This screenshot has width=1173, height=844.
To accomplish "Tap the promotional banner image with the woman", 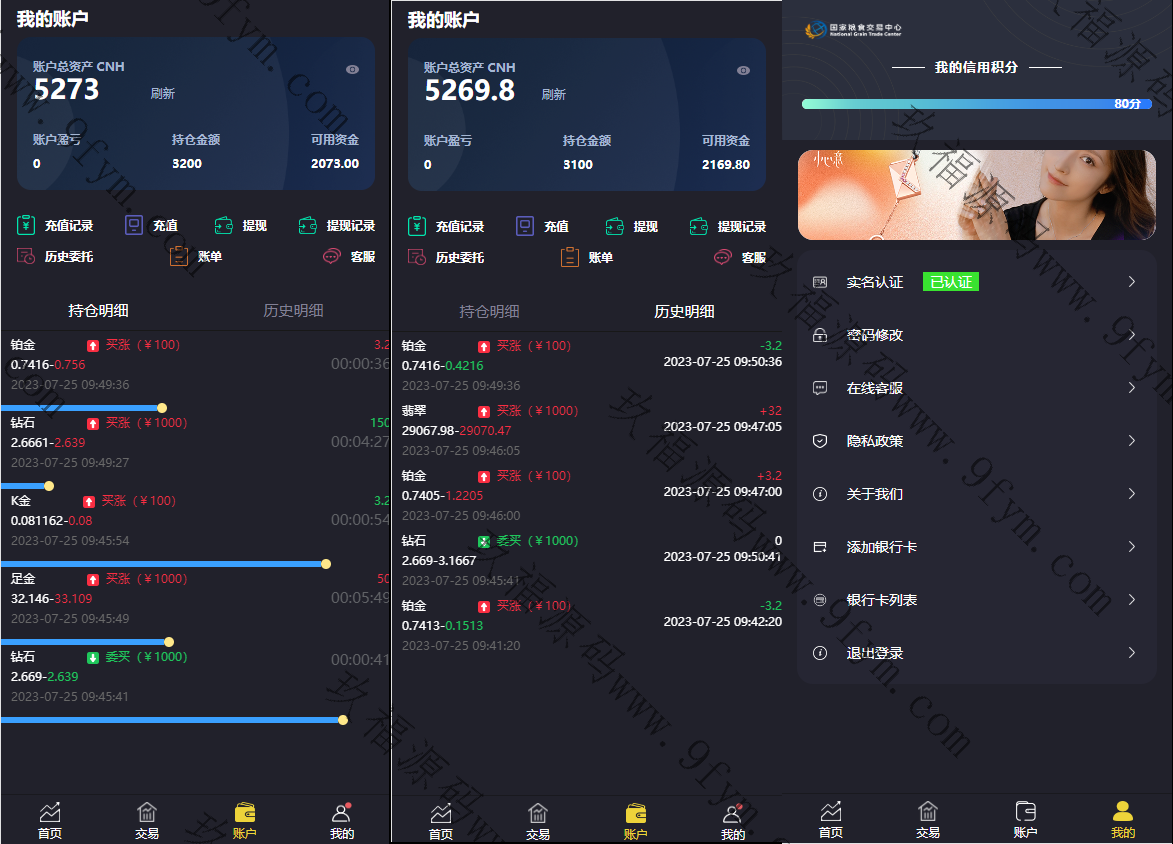I will point(976,195).
